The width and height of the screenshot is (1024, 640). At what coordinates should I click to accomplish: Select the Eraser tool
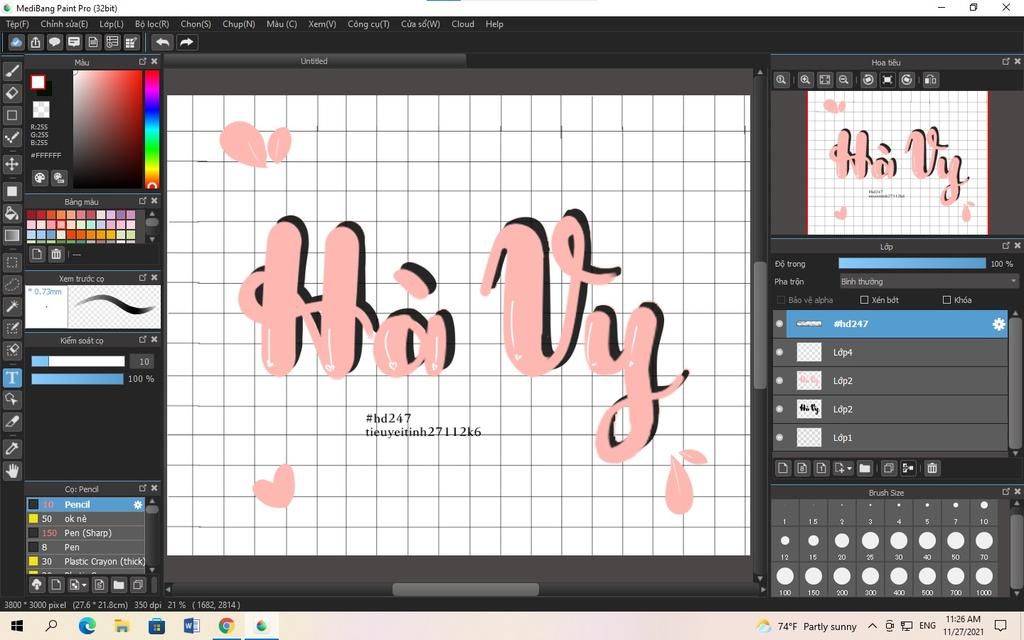click(x=12, y=93)
